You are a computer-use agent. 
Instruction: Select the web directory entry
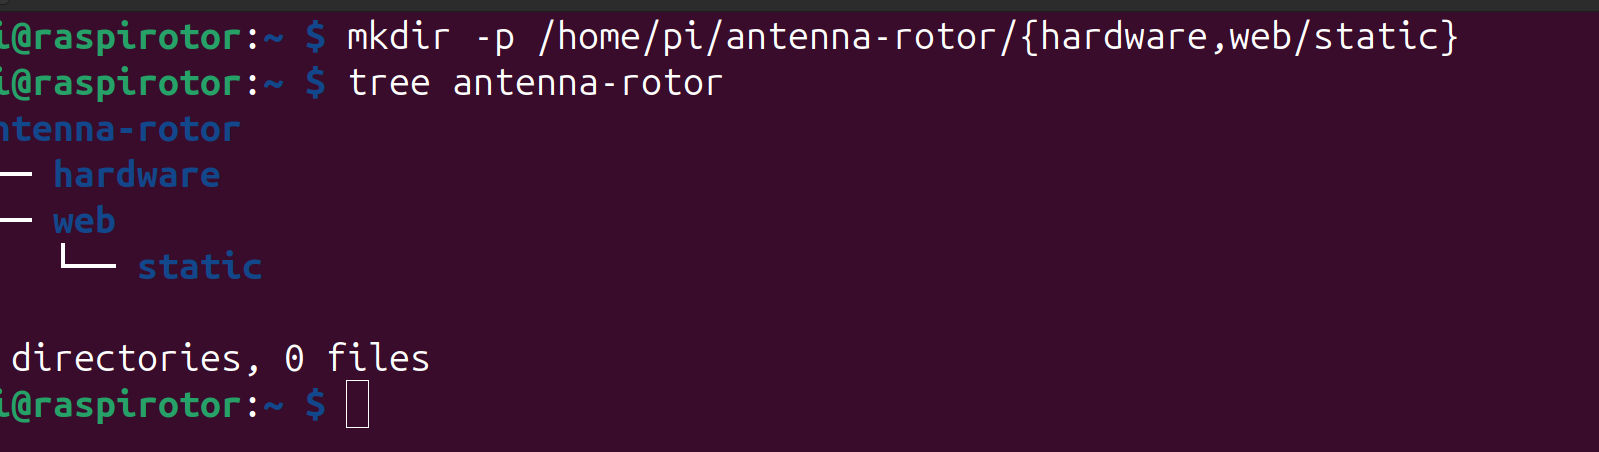[84, 221]
